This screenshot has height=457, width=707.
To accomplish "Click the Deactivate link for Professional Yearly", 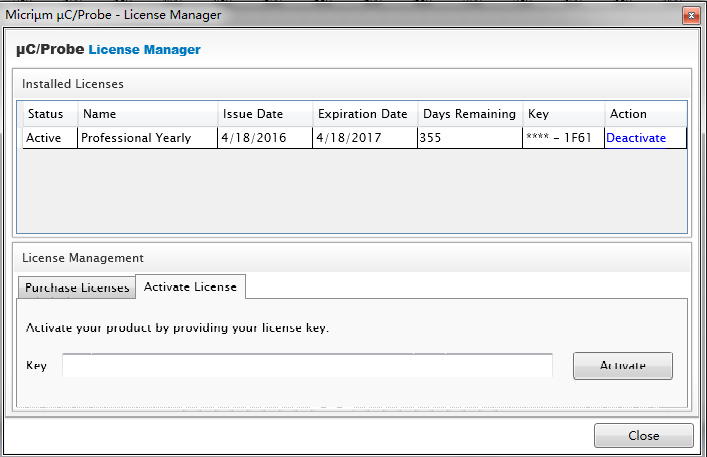I will pos(636,138).
